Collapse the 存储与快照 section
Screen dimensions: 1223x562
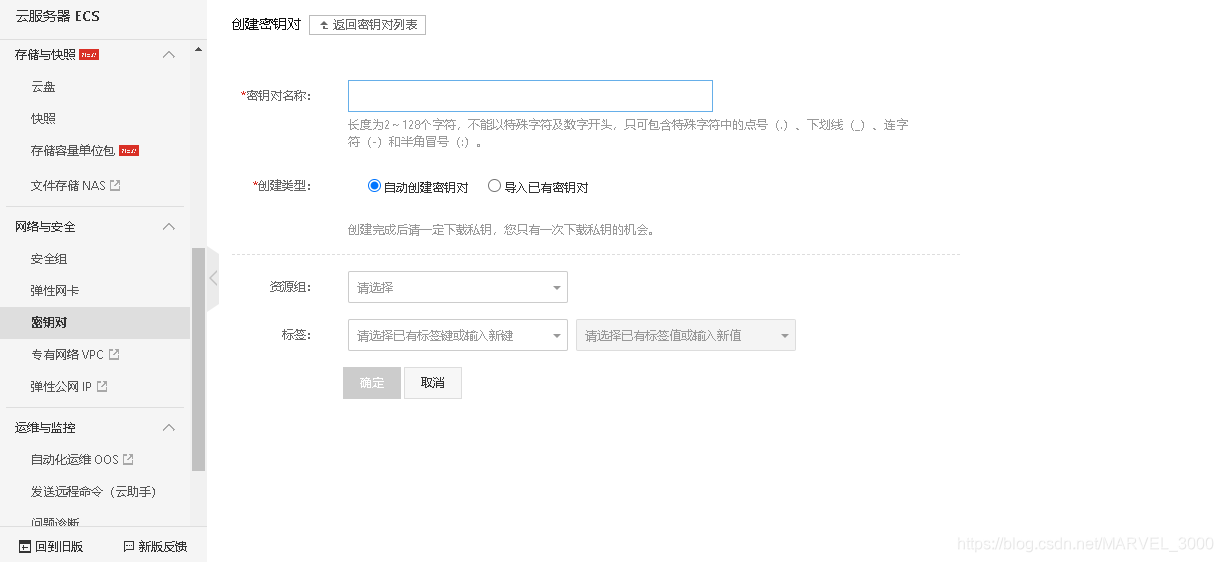[x=169, y=55]
